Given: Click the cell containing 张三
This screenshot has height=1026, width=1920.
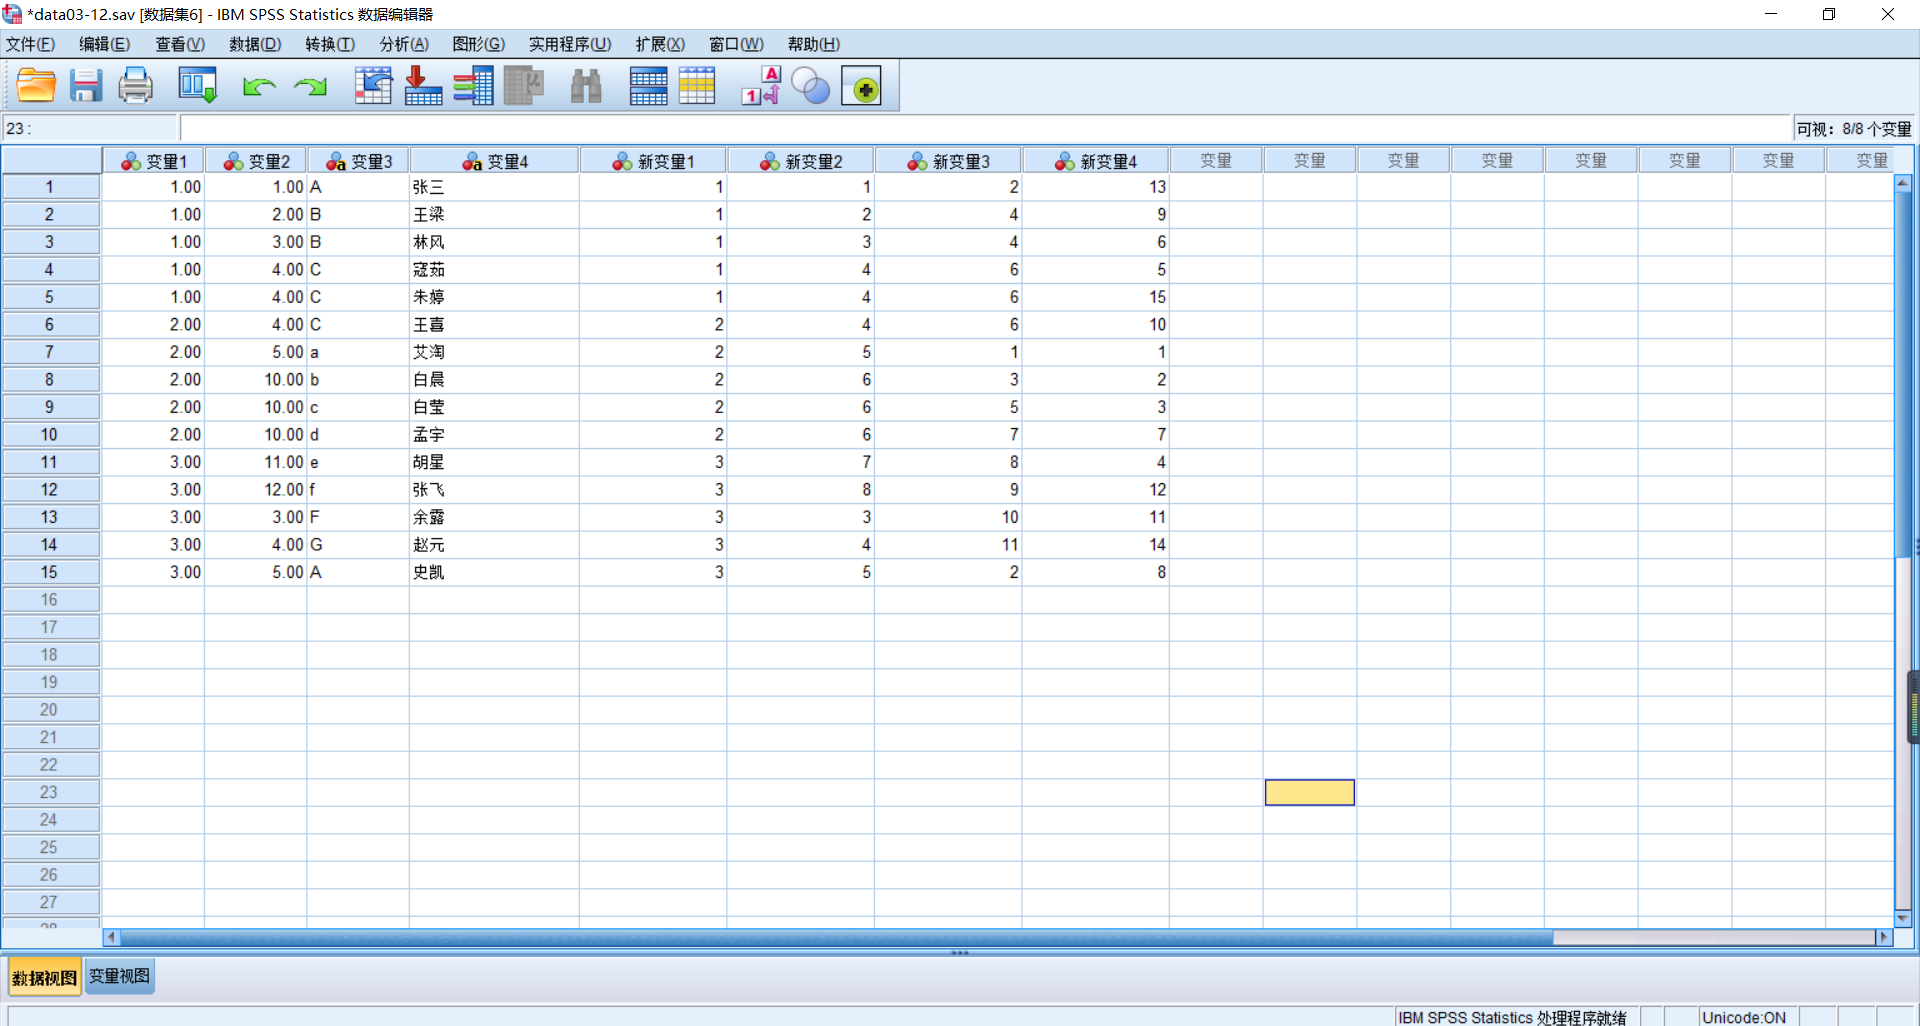Looking at the screenshot, I should click(494, 187).
